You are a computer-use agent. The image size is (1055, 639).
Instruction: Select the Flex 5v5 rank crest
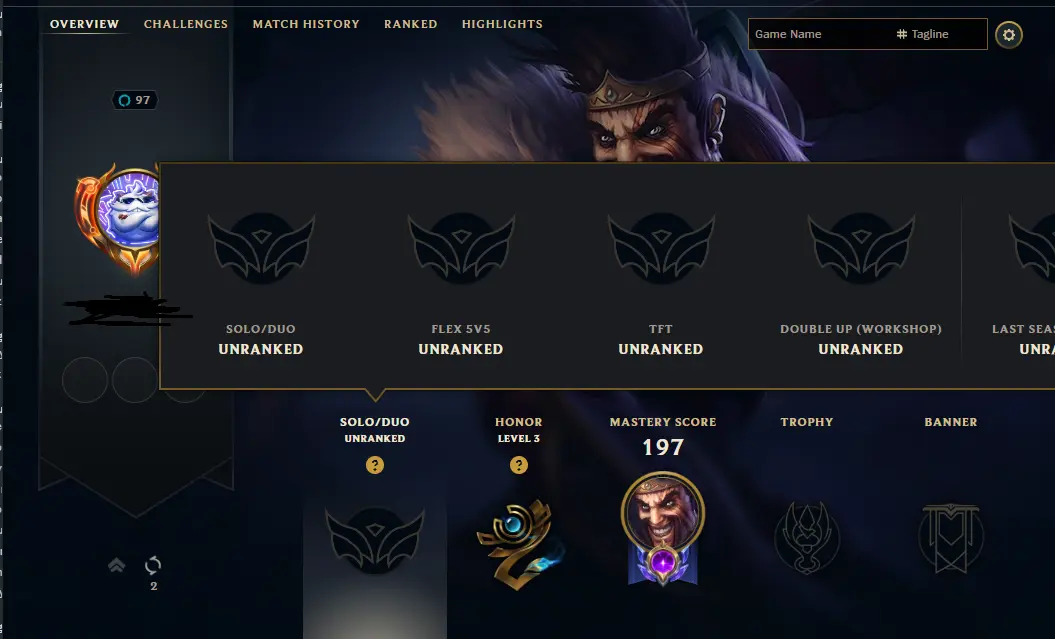point(461,248)
